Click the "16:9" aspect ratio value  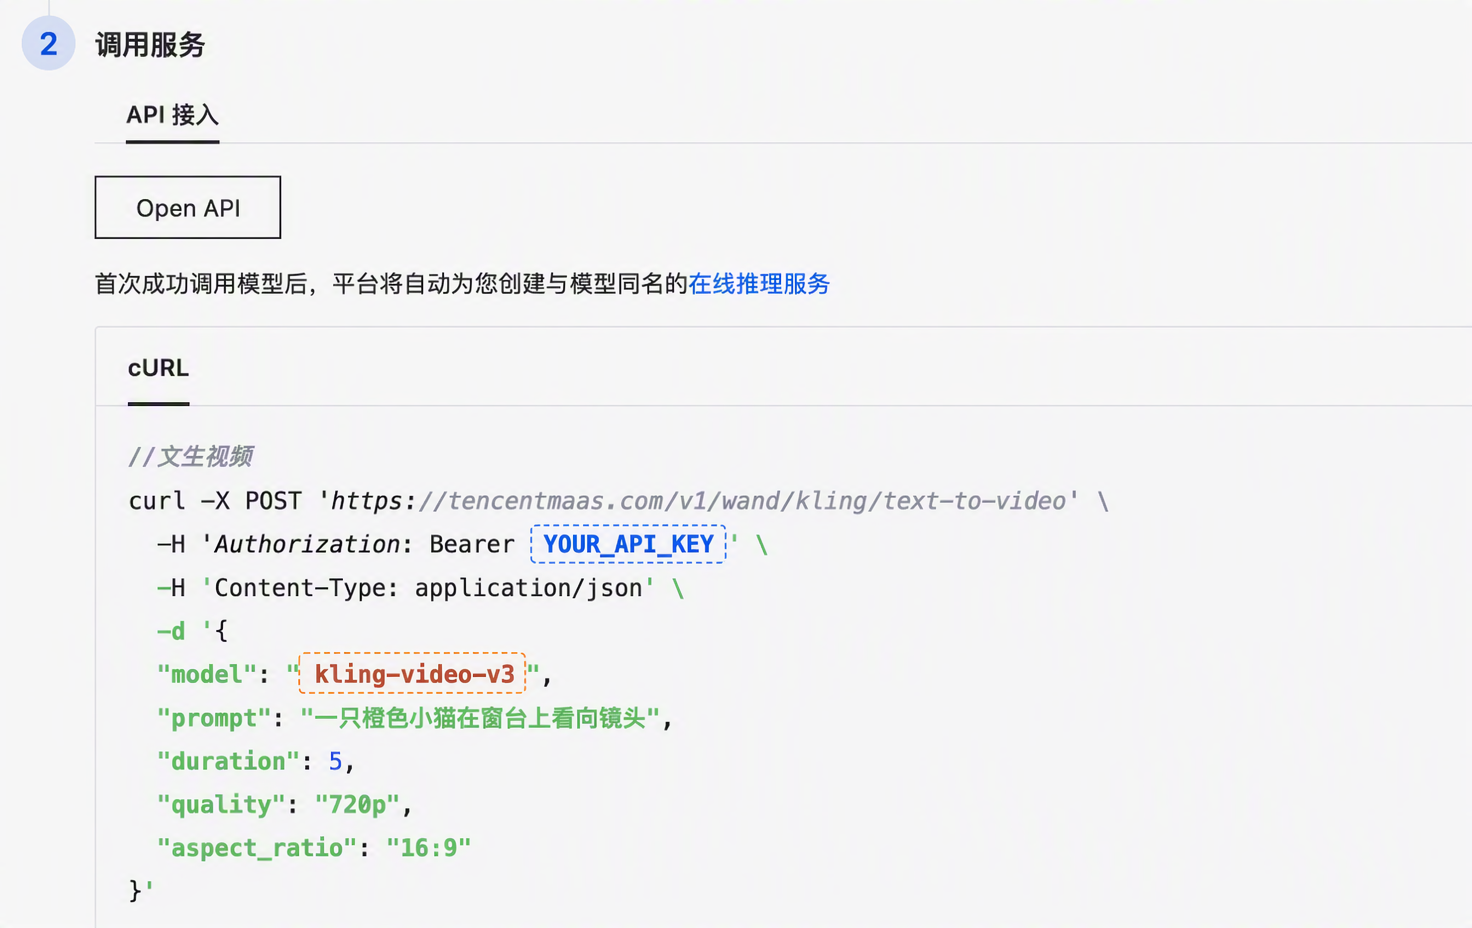click(428, 848)
